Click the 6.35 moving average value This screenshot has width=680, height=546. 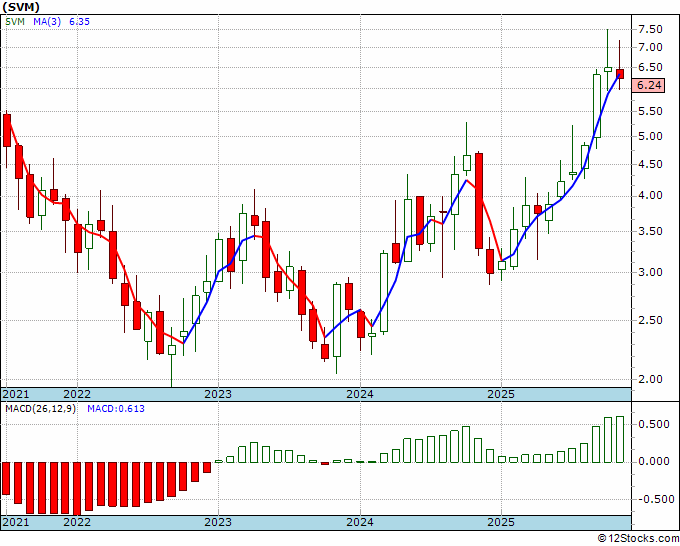(79, 21)
